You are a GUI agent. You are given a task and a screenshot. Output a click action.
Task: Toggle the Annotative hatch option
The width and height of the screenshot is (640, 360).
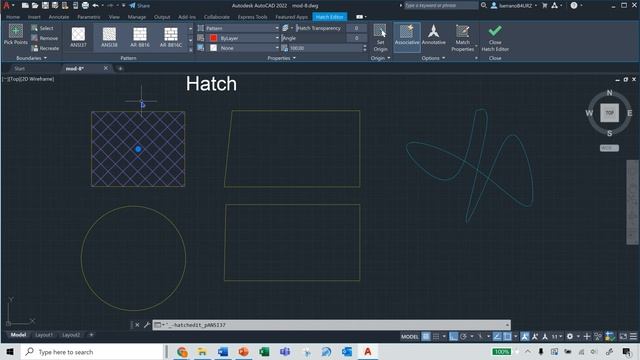point(433,34)
